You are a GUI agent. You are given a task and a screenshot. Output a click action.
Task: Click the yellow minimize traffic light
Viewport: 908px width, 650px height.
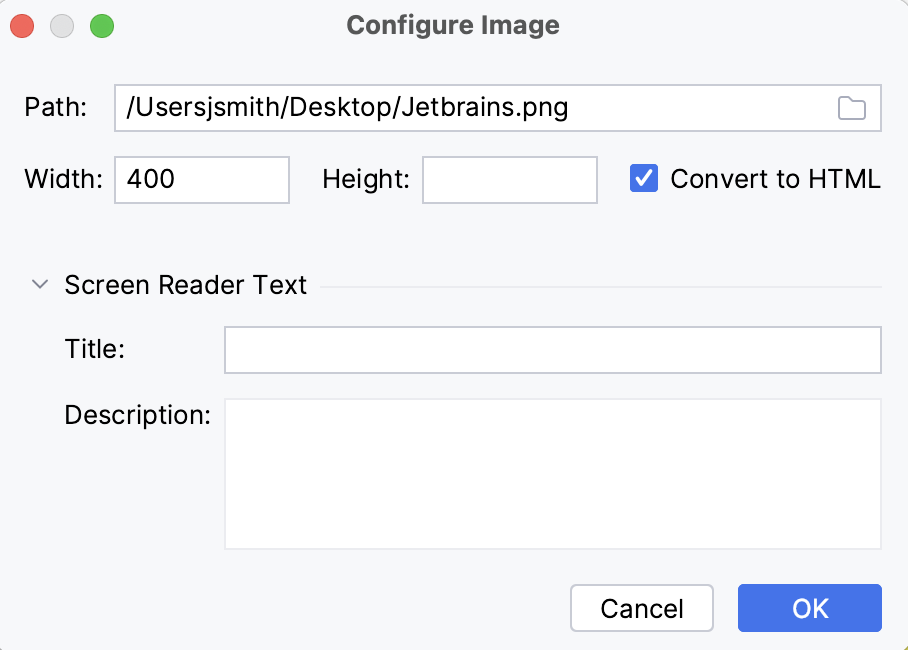pos(61,26)
